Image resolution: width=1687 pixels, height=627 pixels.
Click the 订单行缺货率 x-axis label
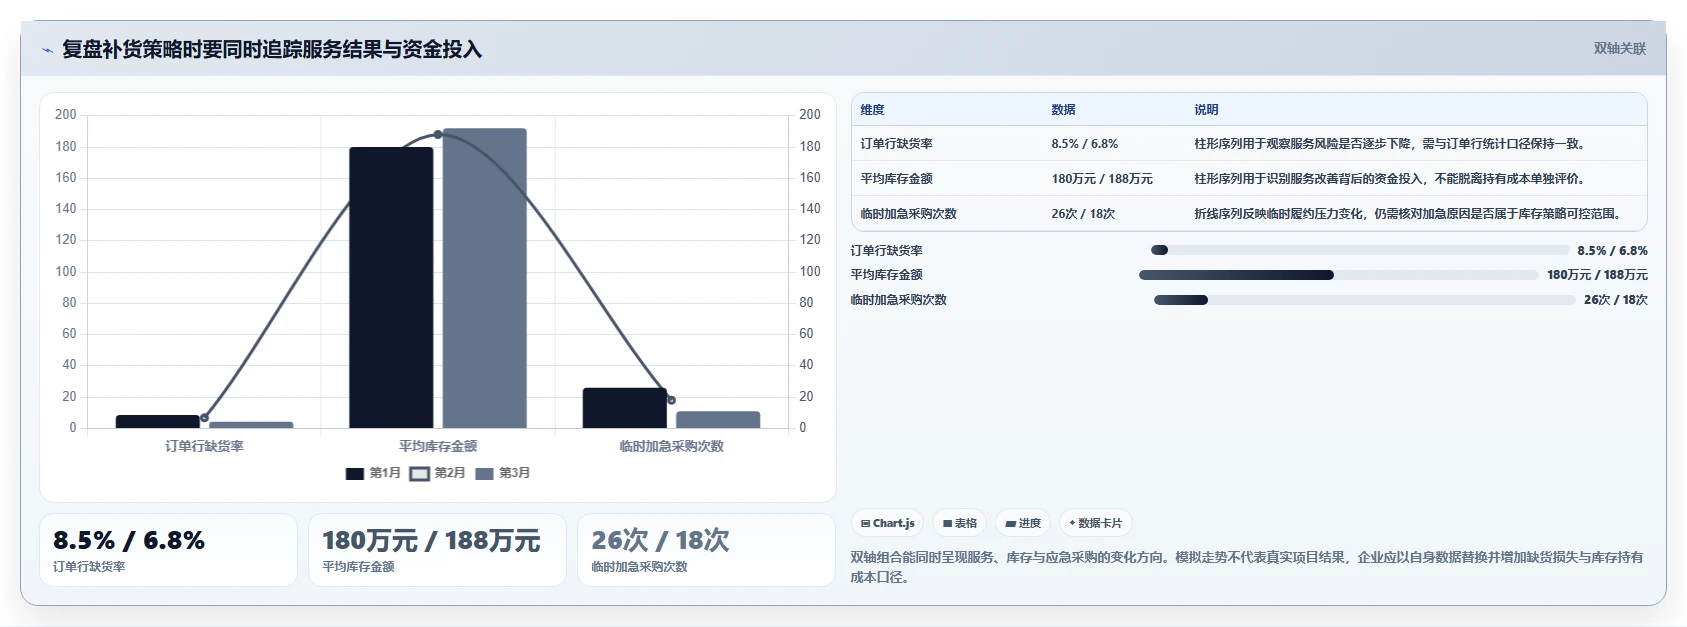click(x=204, y=446)
